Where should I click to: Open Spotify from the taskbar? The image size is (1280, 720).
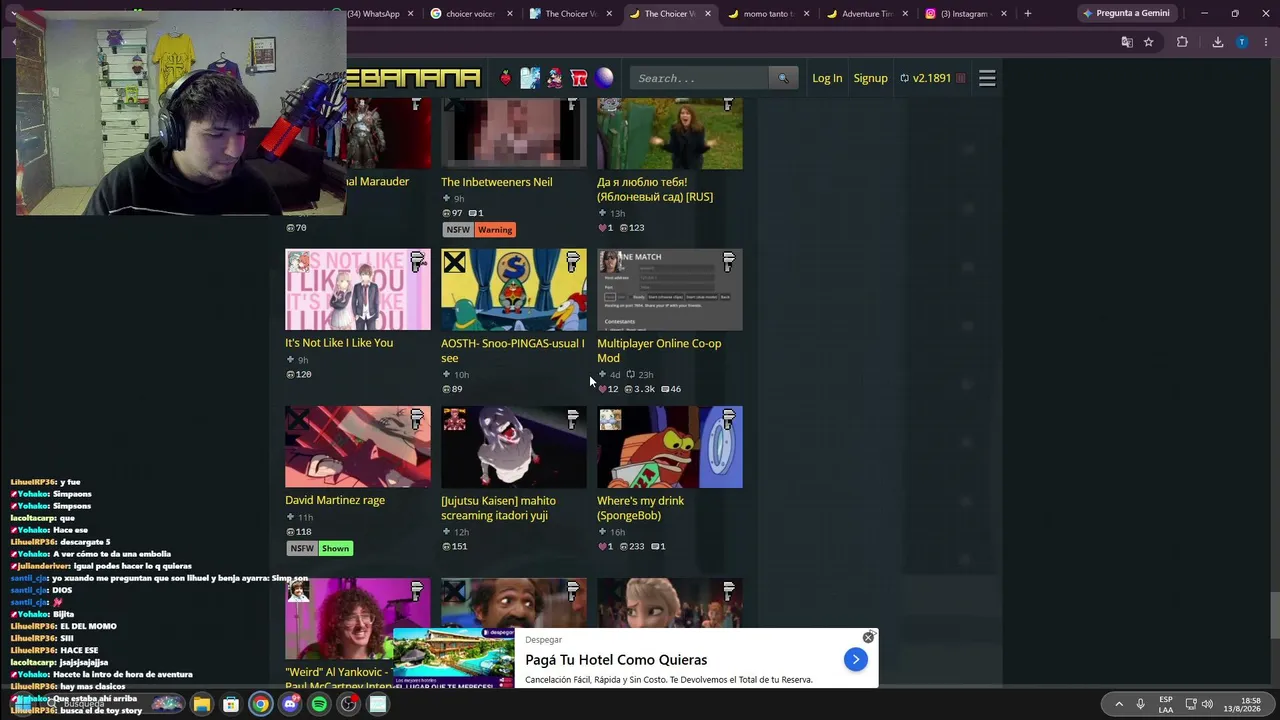pos(319,704)
